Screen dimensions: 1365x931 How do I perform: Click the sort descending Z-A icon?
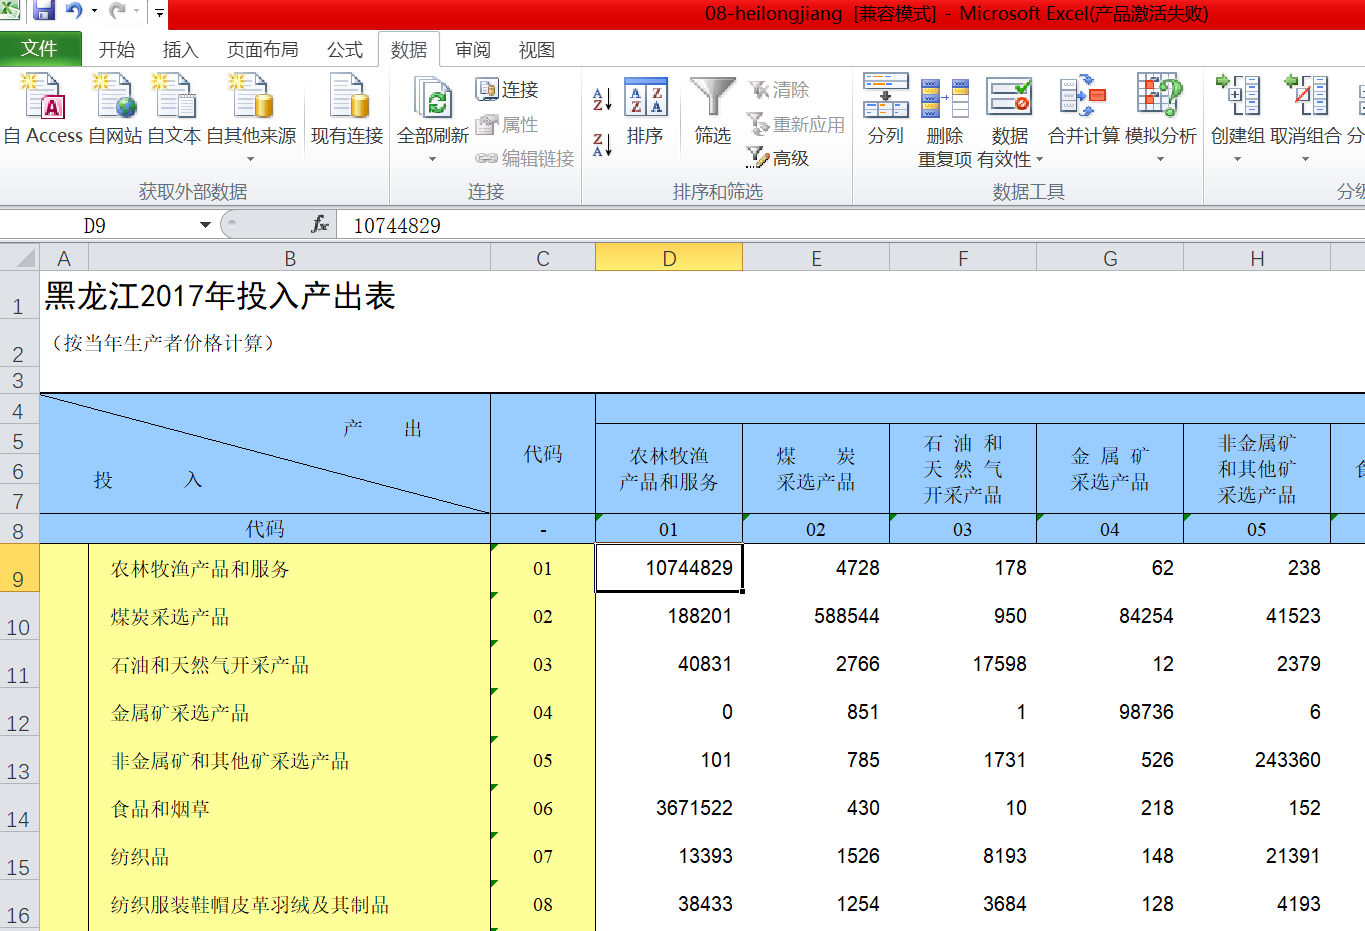coord(602,145)
